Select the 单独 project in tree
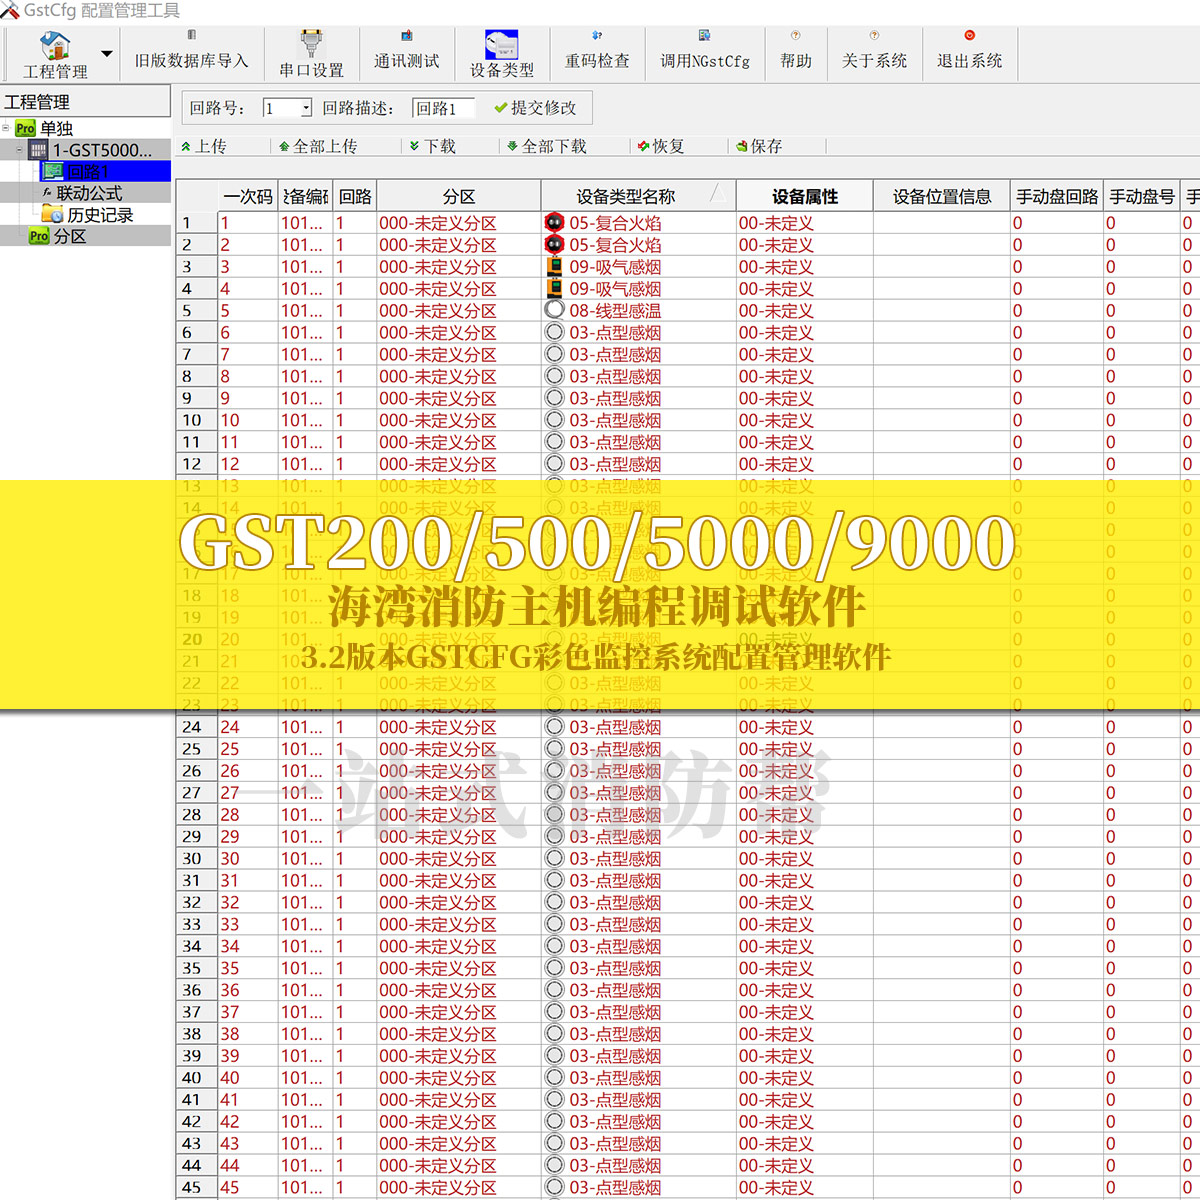The image size is (1200, 1200). coord(57,128)
